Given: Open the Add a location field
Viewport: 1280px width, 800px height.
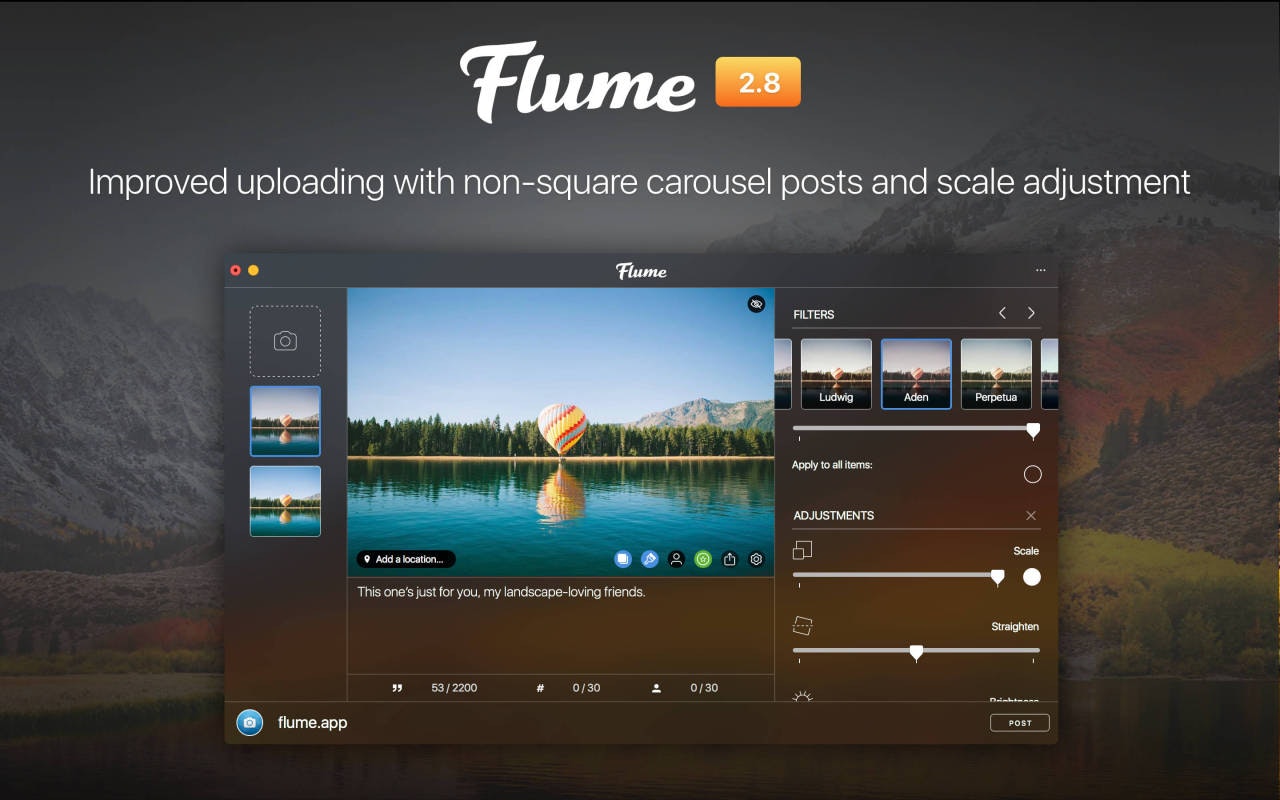Looking at the screenshot, I should [x=404, y=559].
